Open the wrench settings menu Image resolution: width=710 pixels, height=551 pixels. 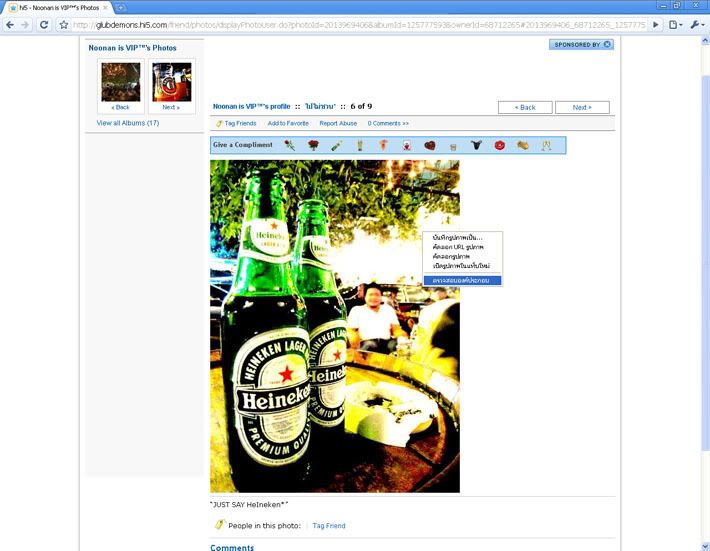696,25
